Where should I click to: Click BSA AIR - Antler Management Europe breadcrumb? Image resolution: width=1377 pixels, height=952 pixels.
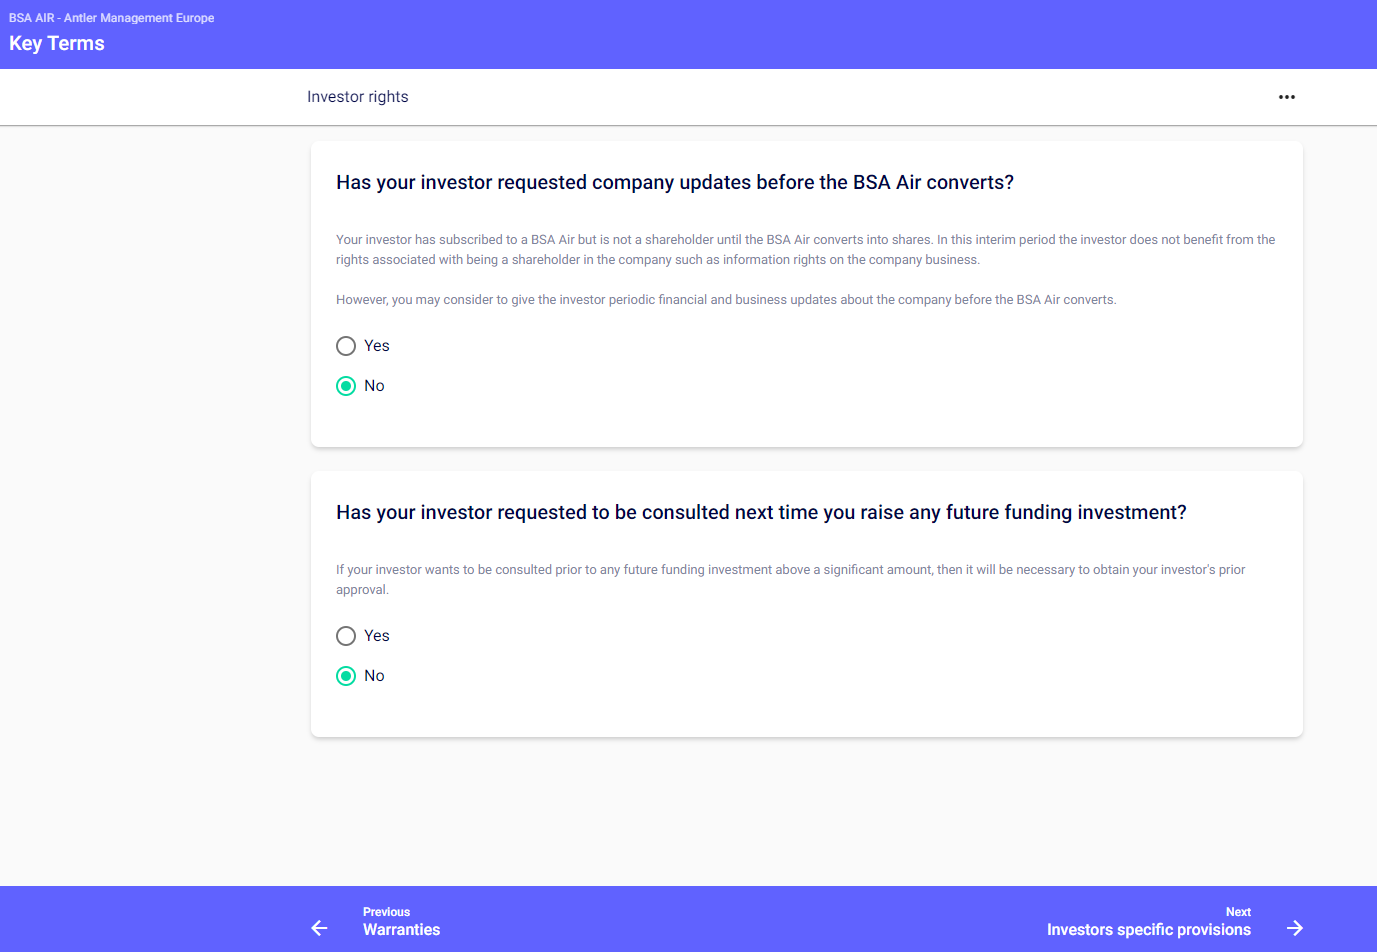(x=111, y=18)
